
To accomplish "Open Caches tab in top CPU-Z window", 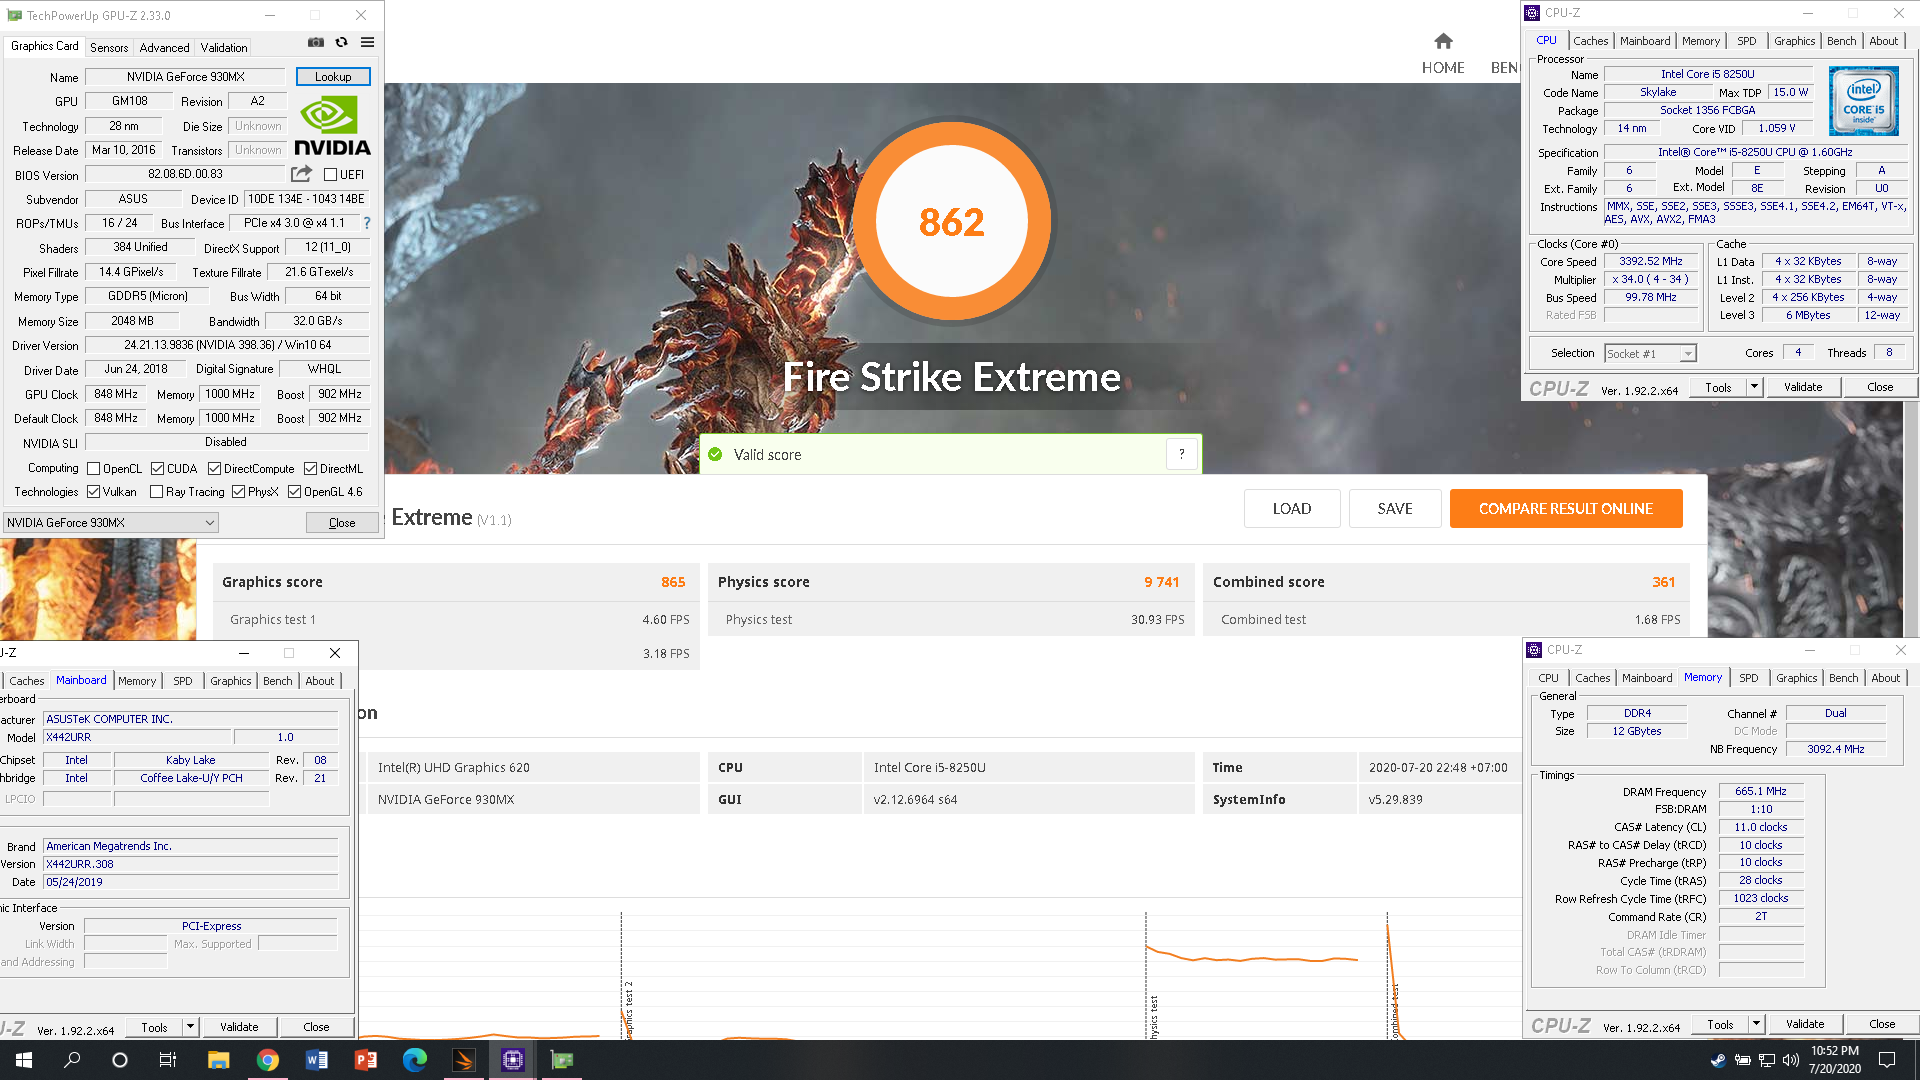I will [x=1590, y=41].
